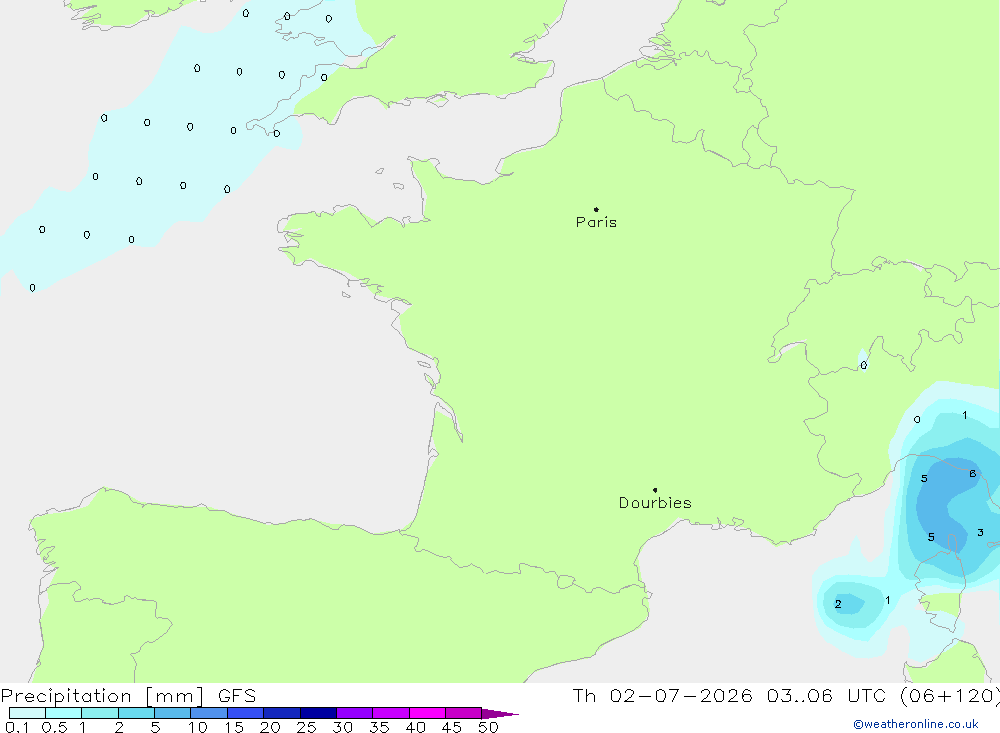Pick the 30–35 mm purple legend color
The image size is (1000, 733).
click(355, 713)
